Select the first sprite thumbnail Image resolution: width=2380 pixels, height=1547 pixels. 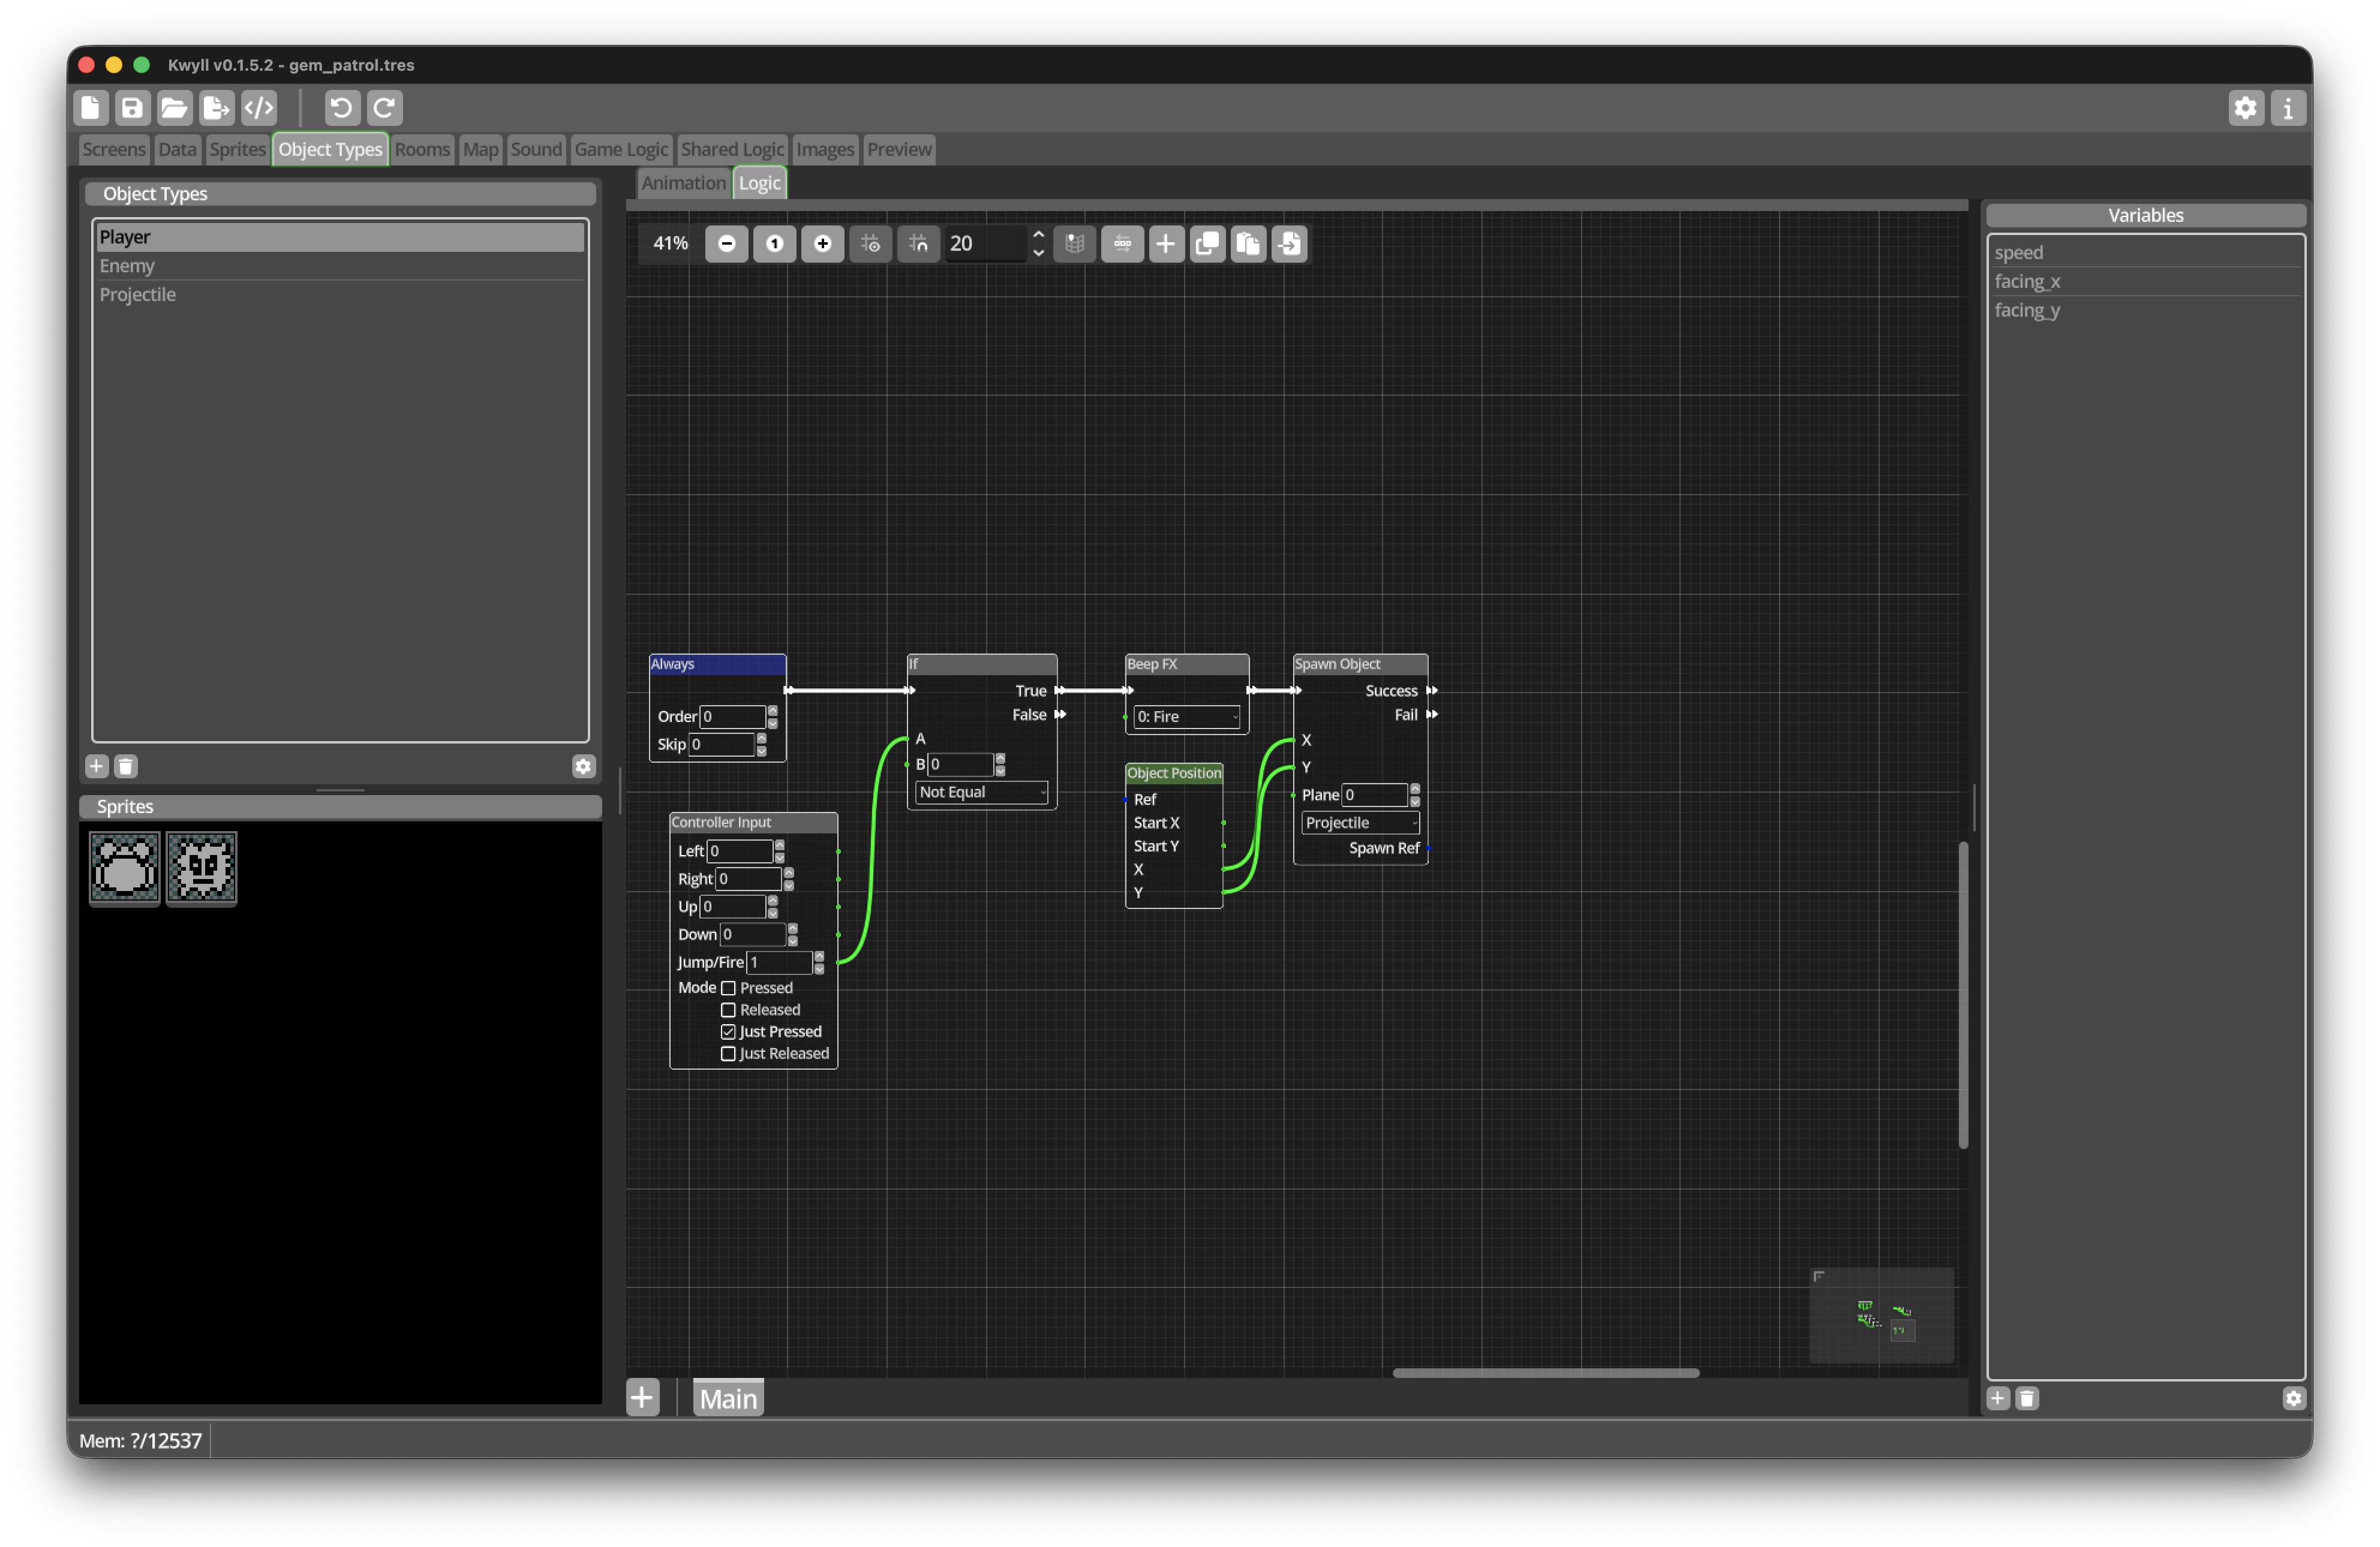tap(124, 869)
